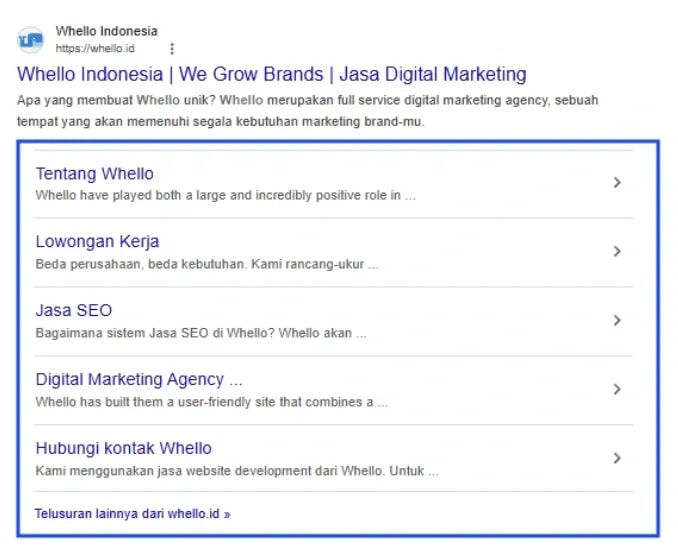Open the Lowongan Kerja sitelink
Image resolution: width=678 pixels, height=554 pixels.
(x=97, y=242)
